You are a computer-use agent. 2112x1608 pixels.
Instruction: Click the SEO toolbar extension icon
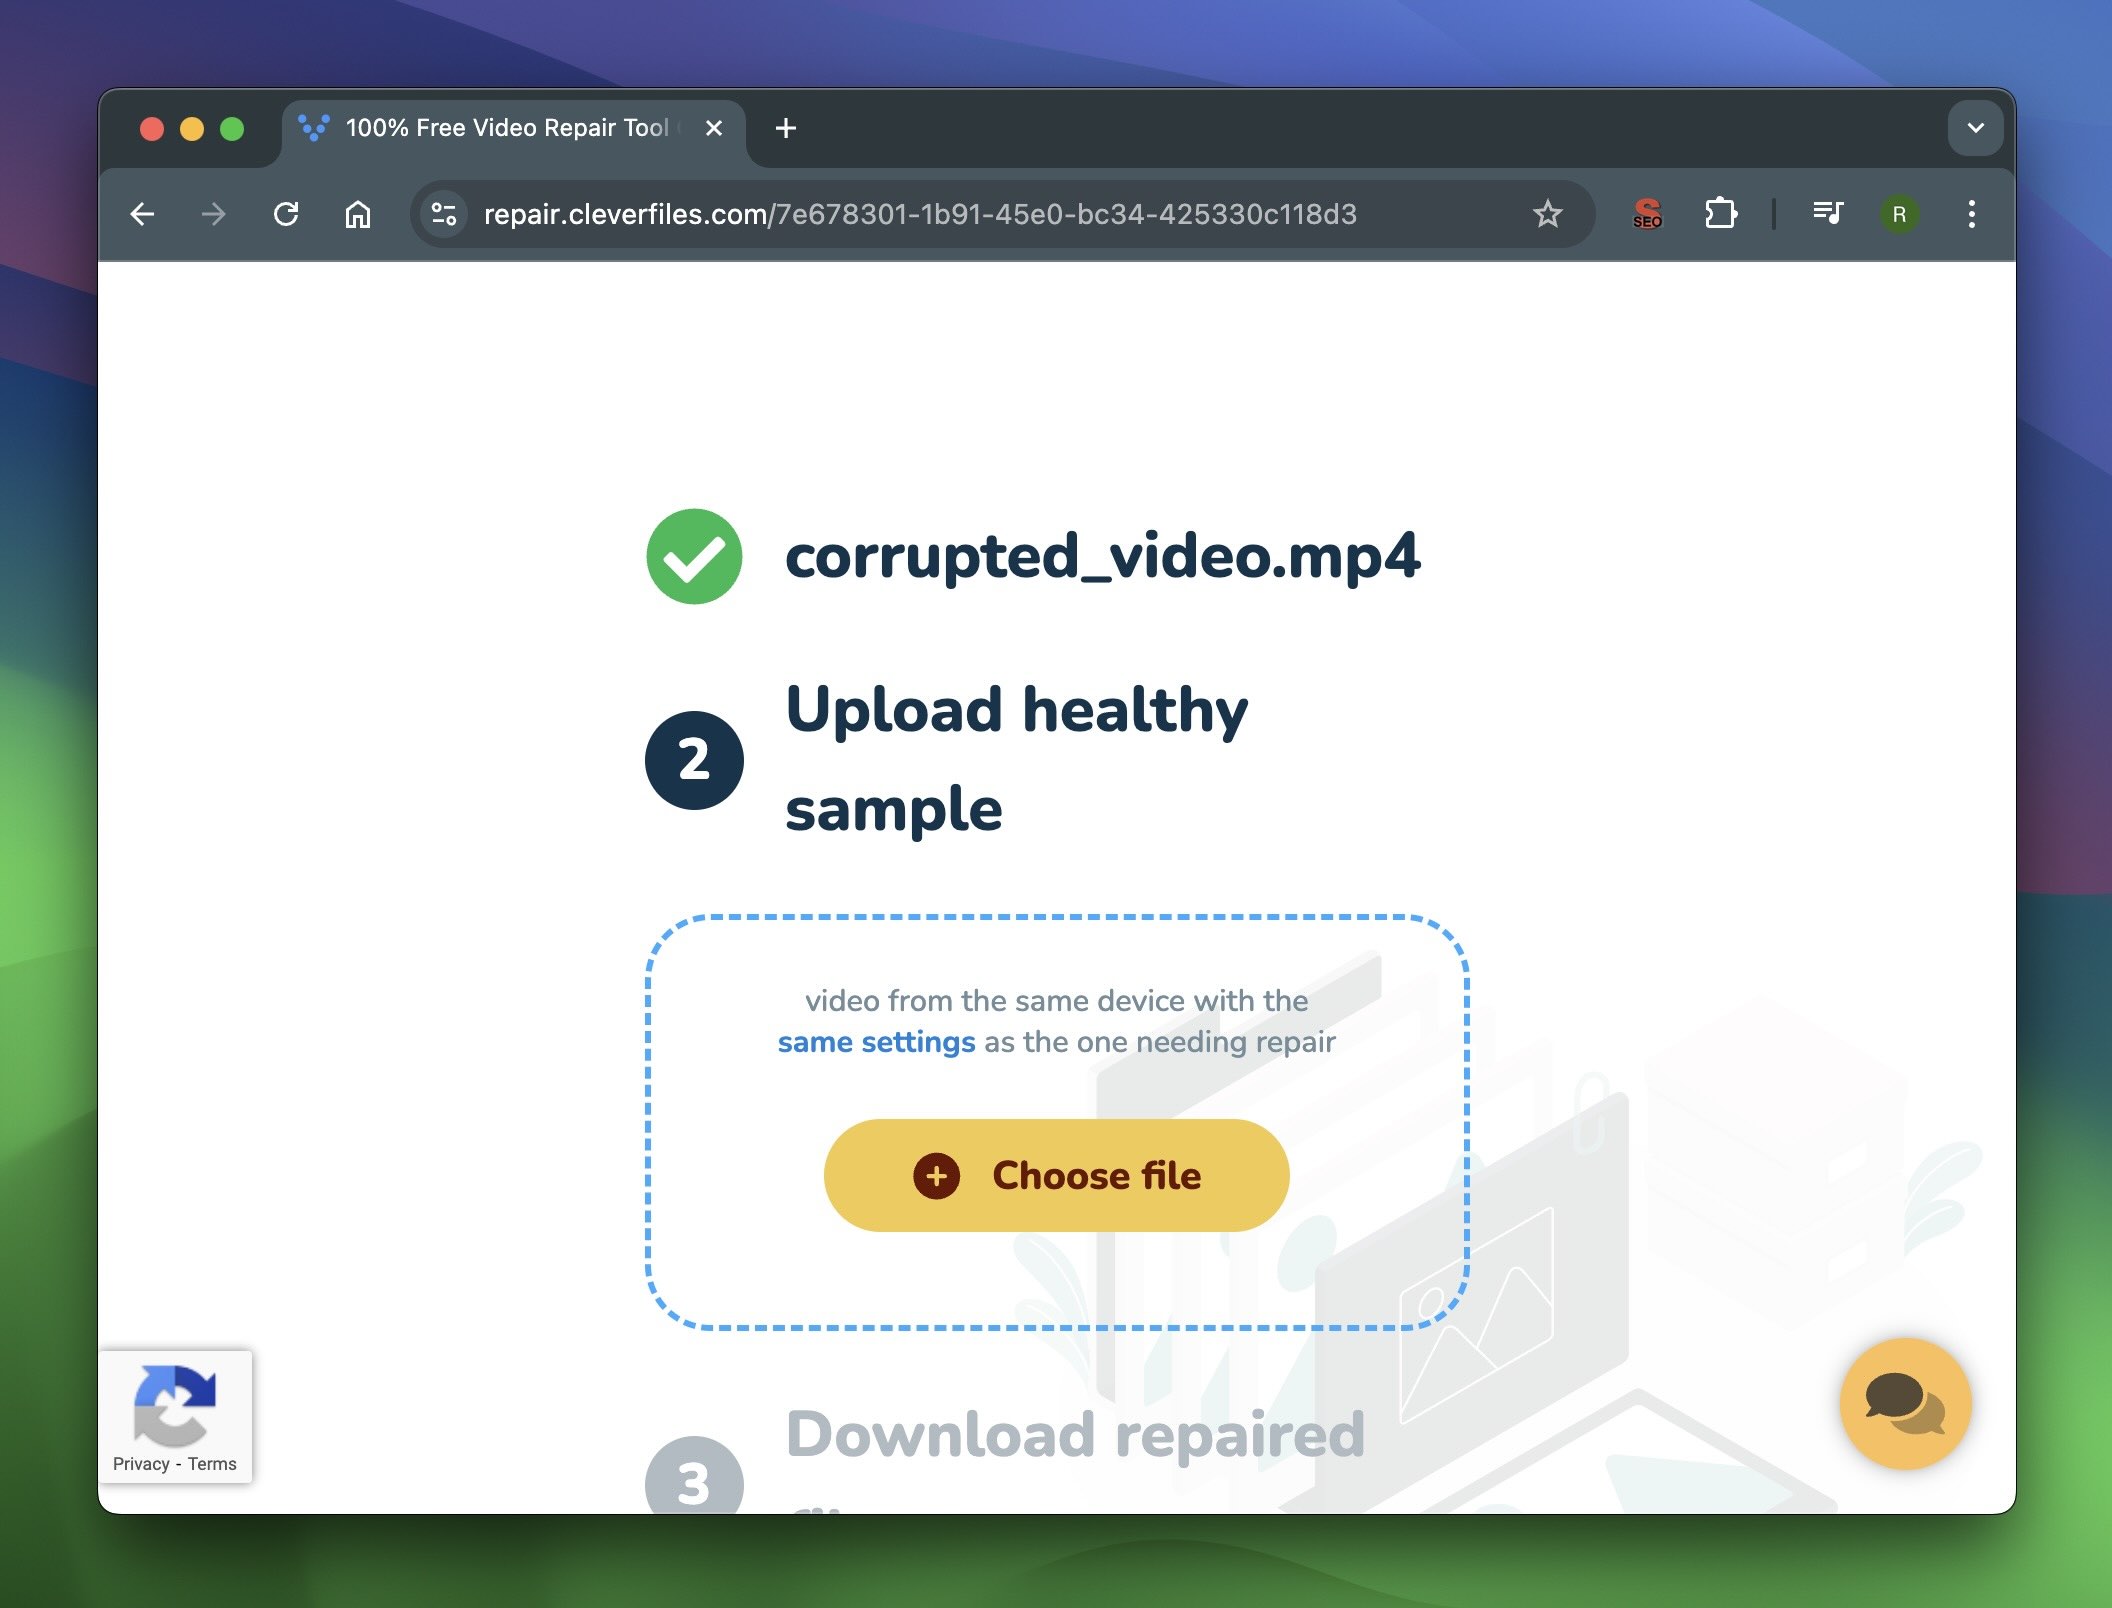coord(1644,213)
